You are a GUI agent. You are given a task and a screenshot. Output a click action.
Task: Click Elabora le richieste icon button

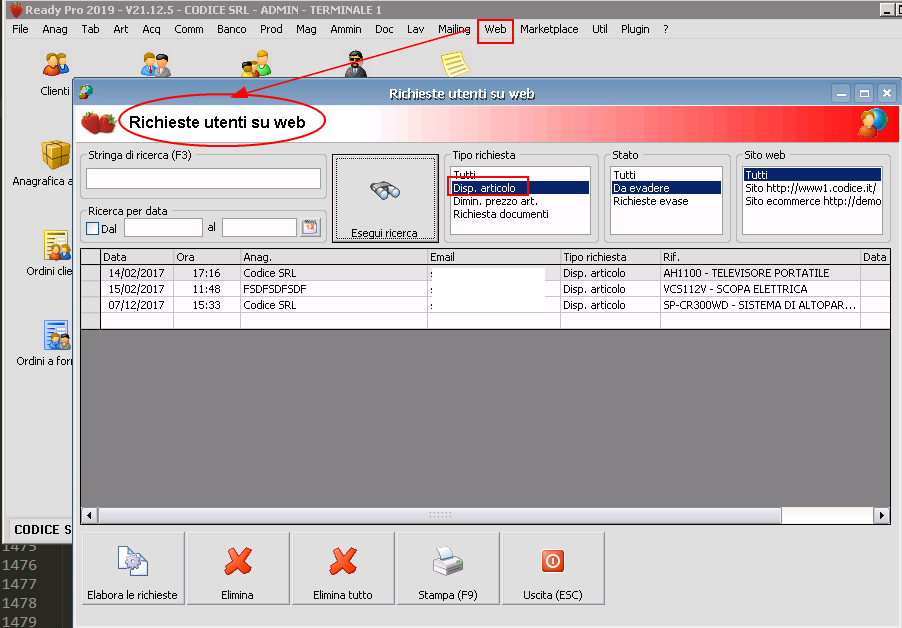(132, 569)
